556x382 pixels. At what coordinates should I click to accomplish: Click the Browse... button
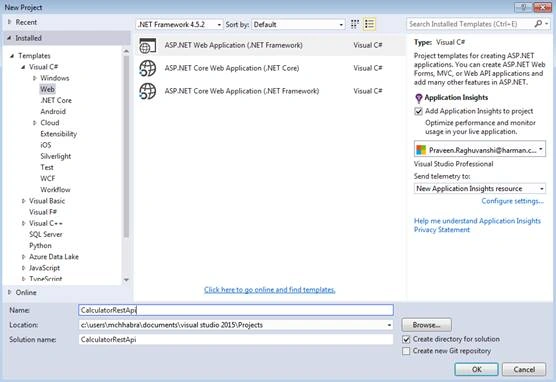pyautogui.click(x=426, y=325)
